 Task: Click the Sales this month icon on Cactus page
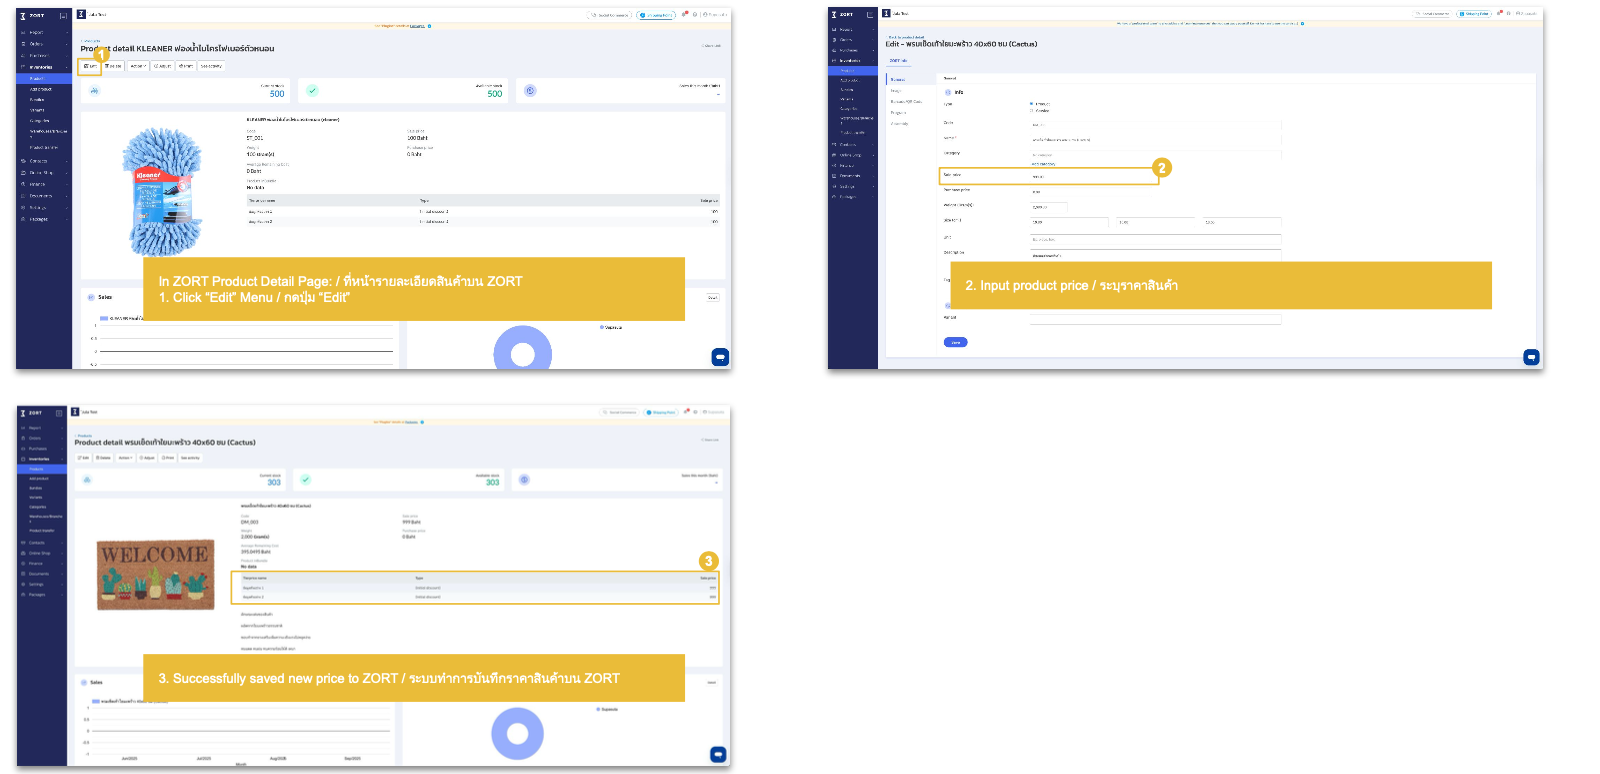point(524,480)
